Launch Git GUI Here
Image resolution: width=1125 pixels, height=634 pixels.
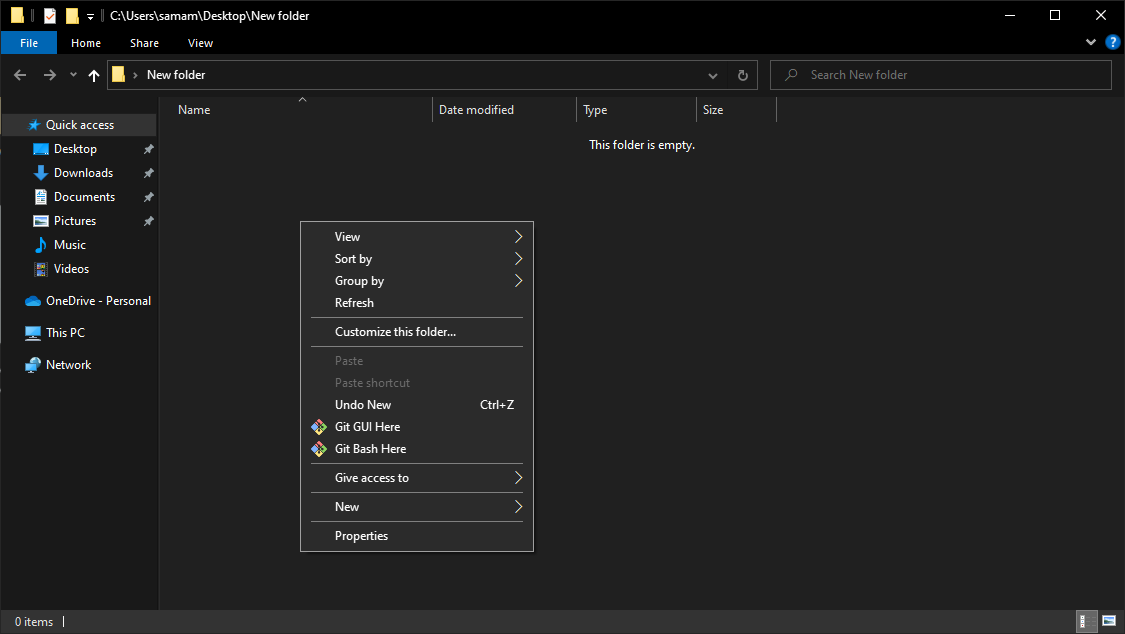pyautogui.click(x=417, y=427)
